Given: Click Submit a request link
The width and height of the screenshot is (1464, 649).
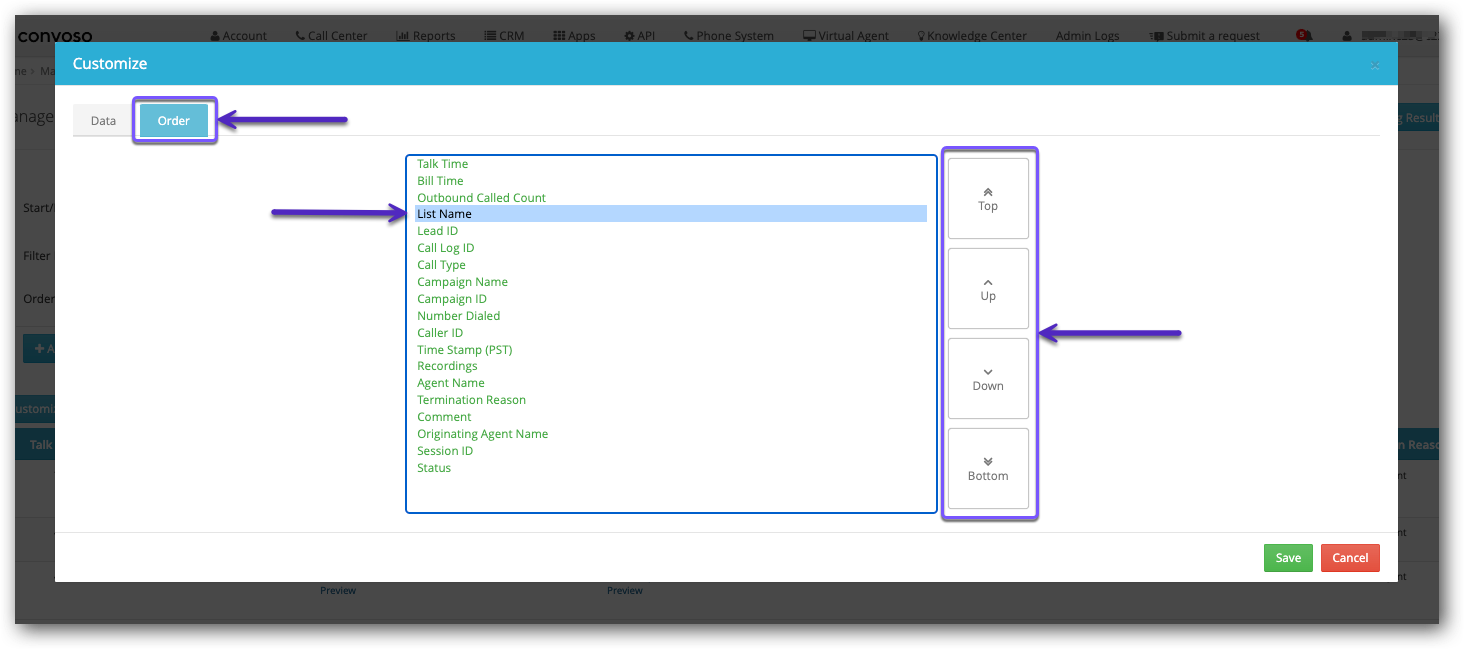Looking at the screenshot, I should tap(1204, 36).
